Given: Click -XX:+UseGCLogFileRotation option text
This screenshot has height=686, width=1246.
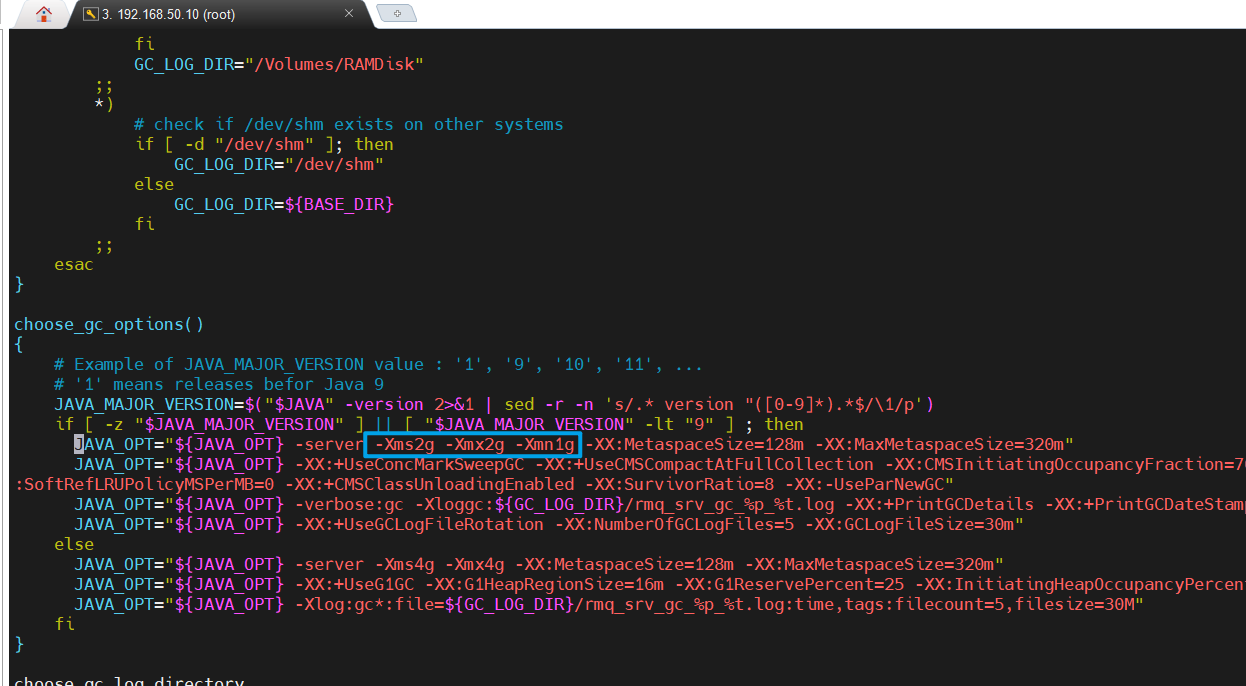Looking at the screenshot, I should 419,524.
